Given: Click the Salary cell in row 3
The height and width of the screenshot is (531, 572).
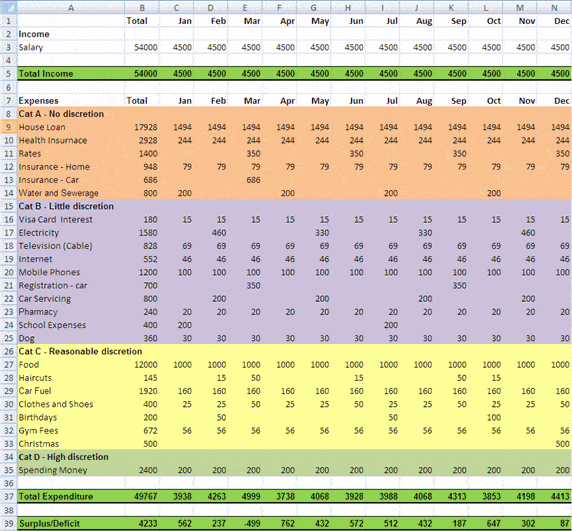Looking at the screenshot, I should pyautogui.click(x=71, y=47).
